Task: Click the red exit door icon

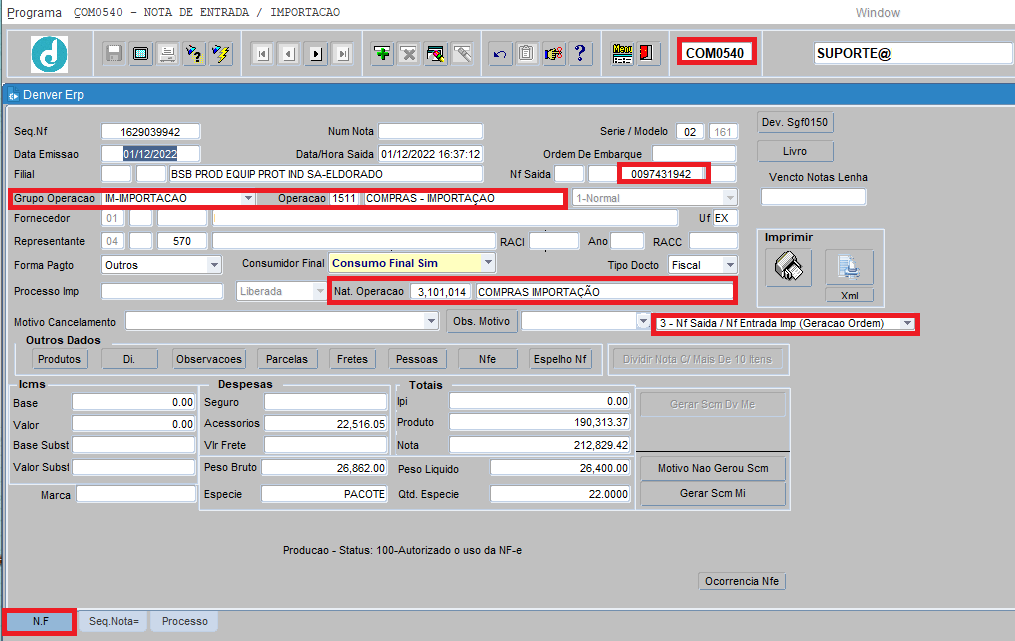Action: coord(647,54)
